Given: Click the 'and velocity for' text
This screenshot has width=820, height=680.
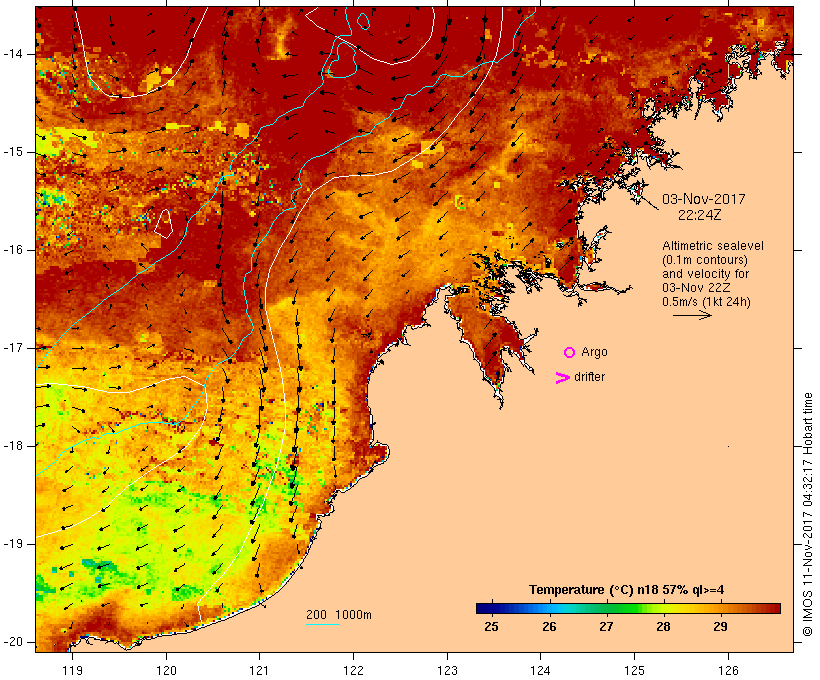Looking at the screenshot, I should pos(705,274).
